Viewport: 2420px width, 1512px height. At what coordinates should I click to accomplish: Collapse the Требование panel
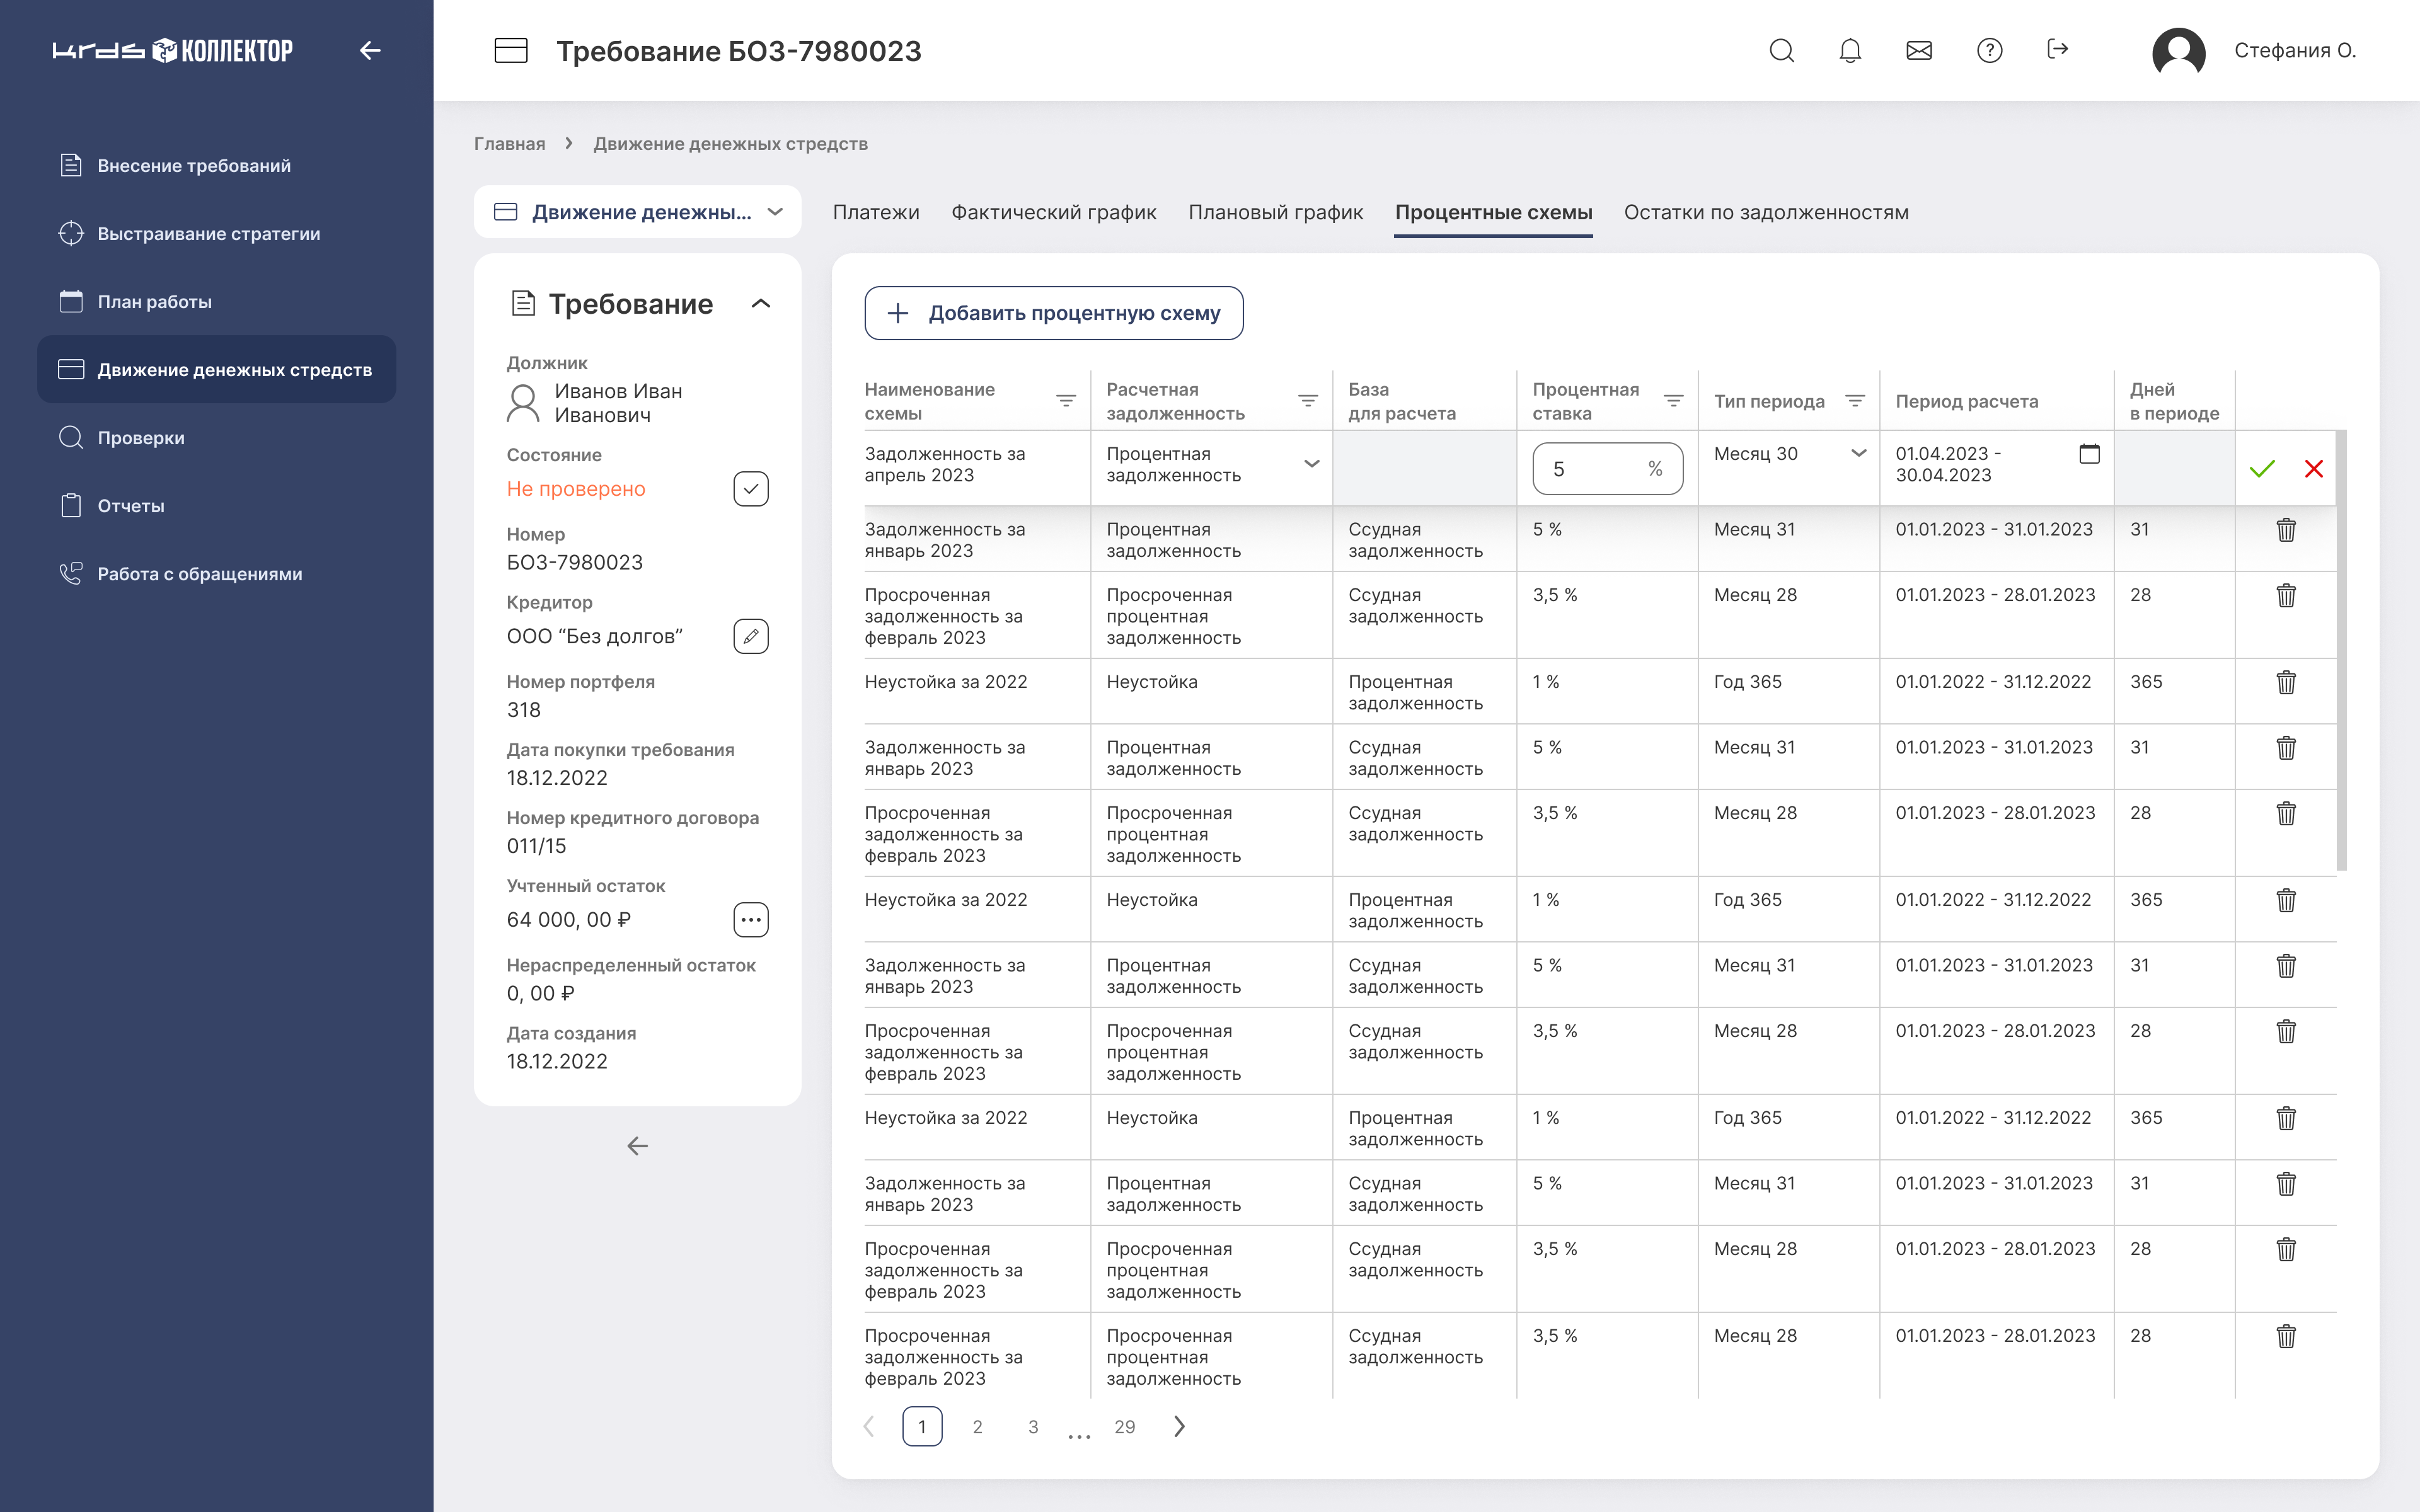[761, 304]
